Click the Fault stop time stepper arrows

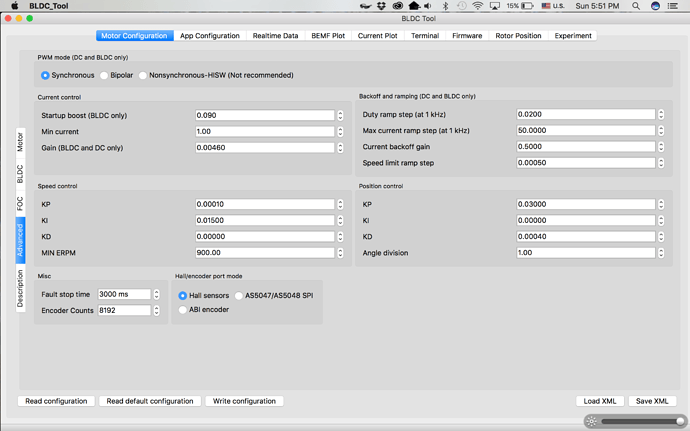[156, 295]
